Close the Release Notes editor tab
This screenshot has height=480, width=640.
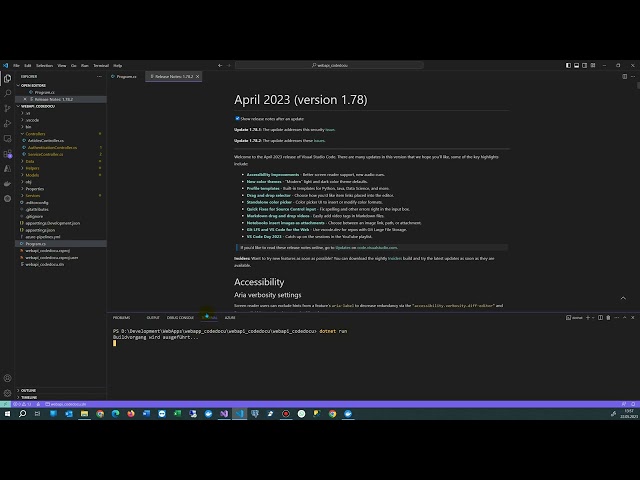click(198, 76)
